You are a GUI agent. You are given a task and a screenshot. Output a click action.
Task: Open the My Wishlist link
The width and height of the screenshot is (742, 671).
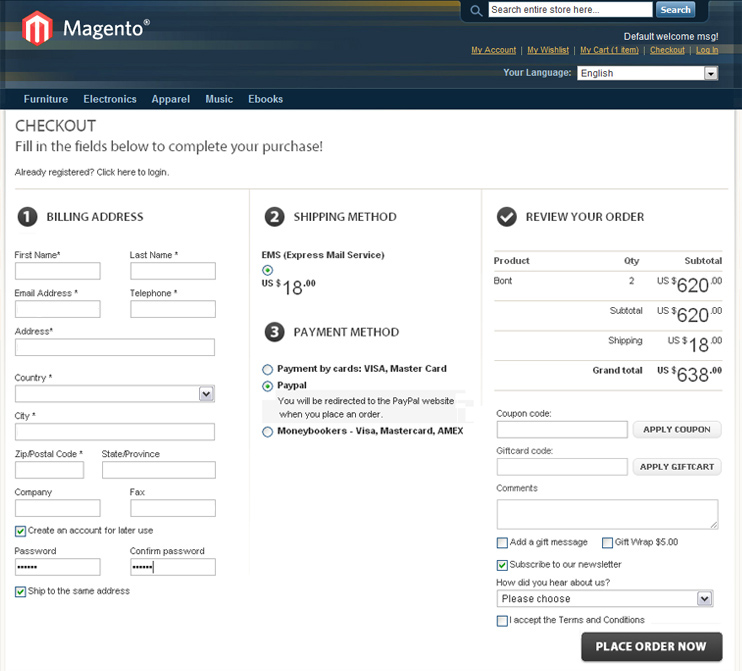(548, 50)
